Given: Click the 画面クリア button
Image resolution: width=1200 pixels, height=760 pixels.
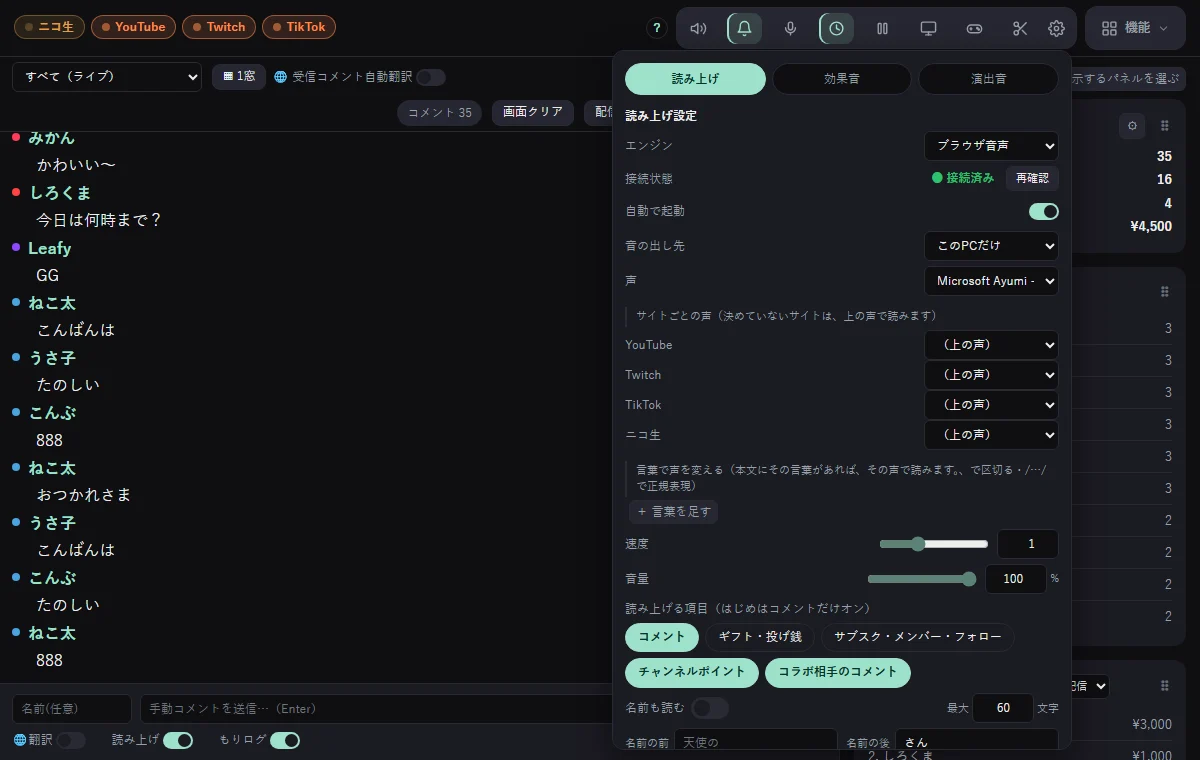Looking at the screenshot, I should [533, 113].
